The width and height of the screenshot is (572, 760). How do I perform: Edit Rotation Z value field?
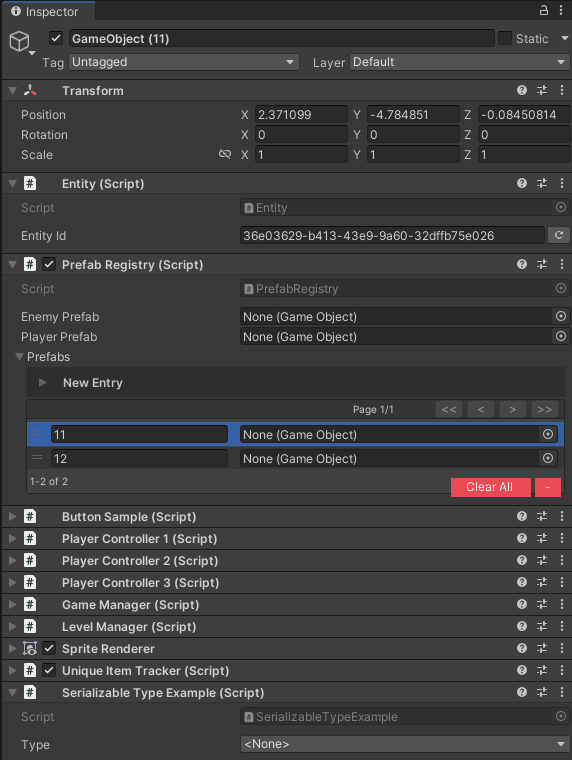tap(524, 134)
